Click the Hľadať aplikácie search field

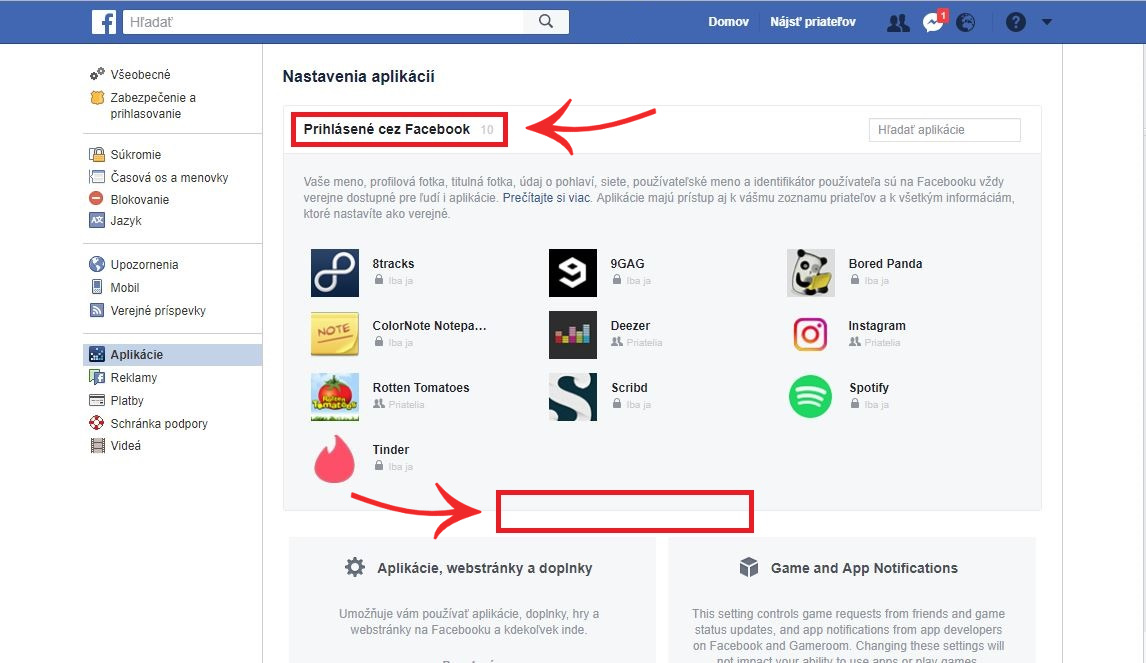pos(944,130)
